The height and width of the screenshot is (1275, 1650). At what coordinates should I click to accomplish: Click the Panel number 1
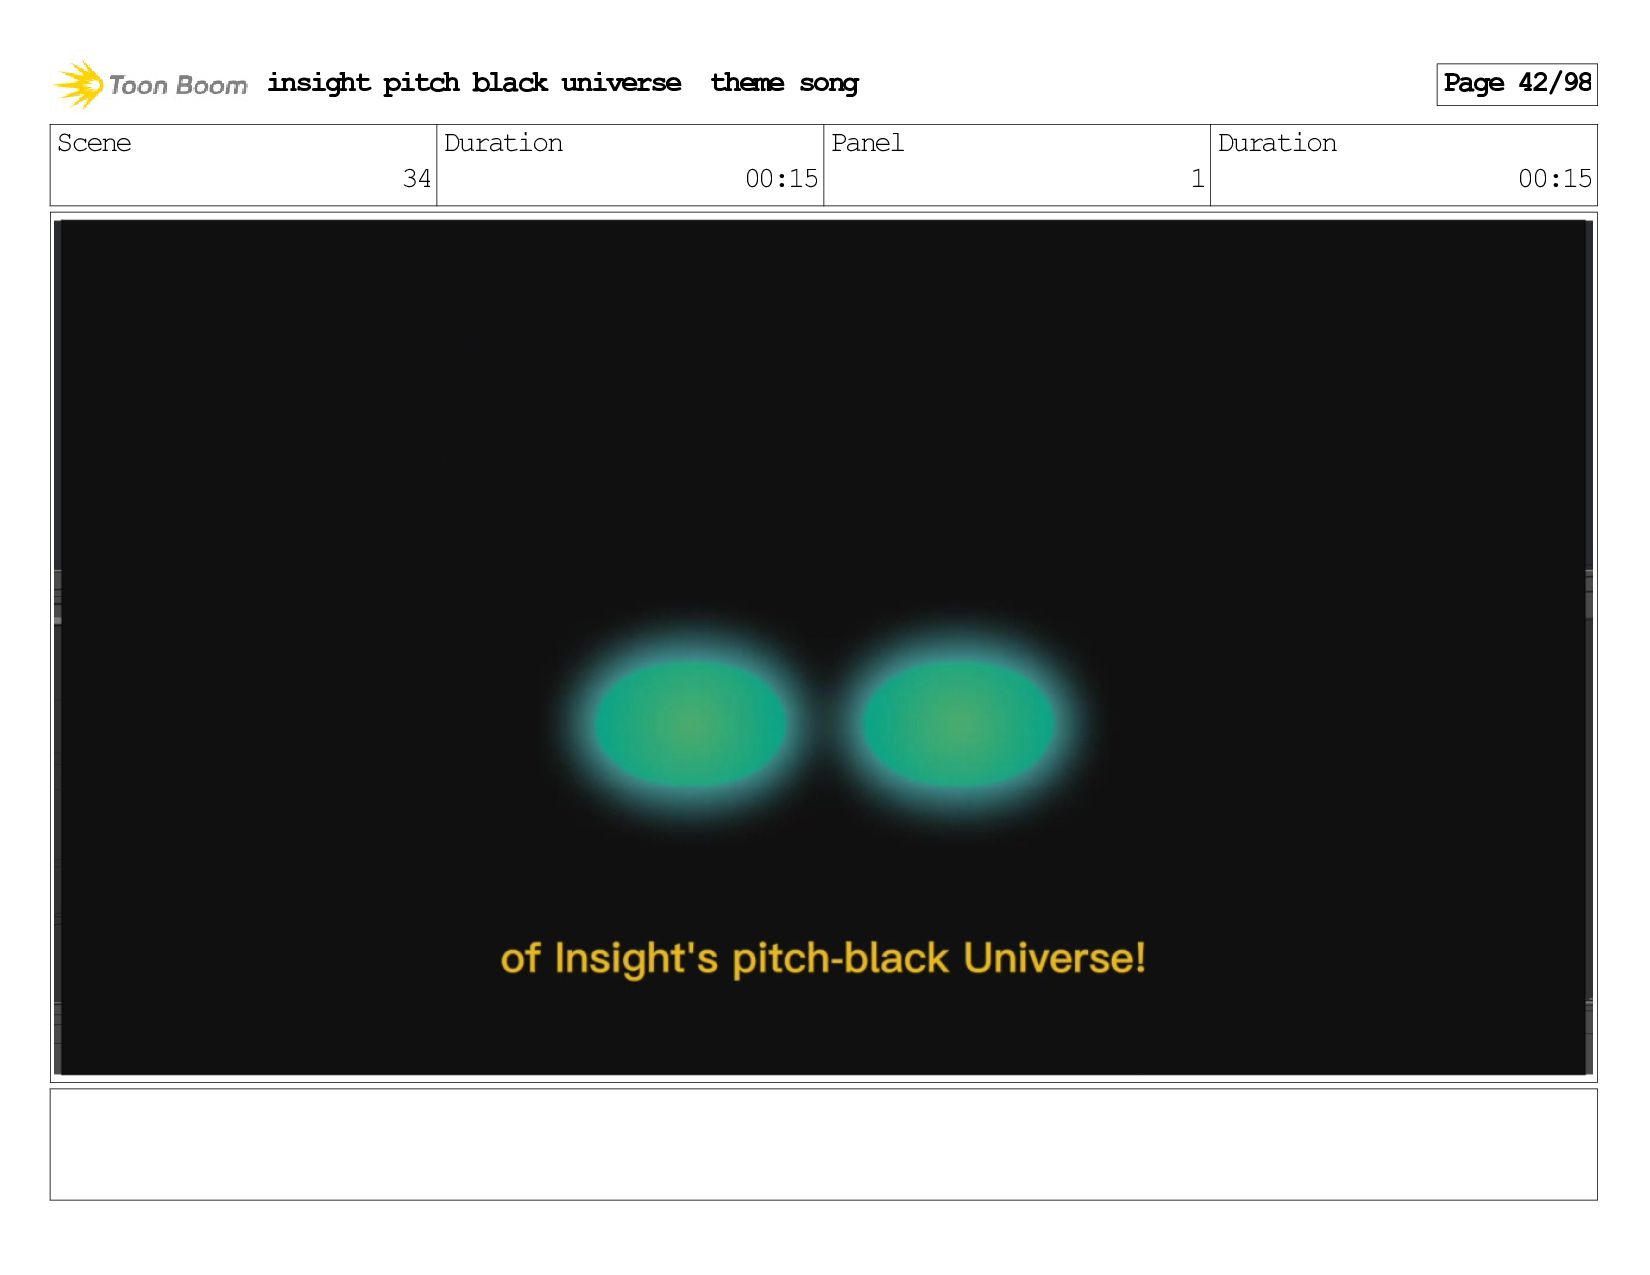click(1197, 179)
